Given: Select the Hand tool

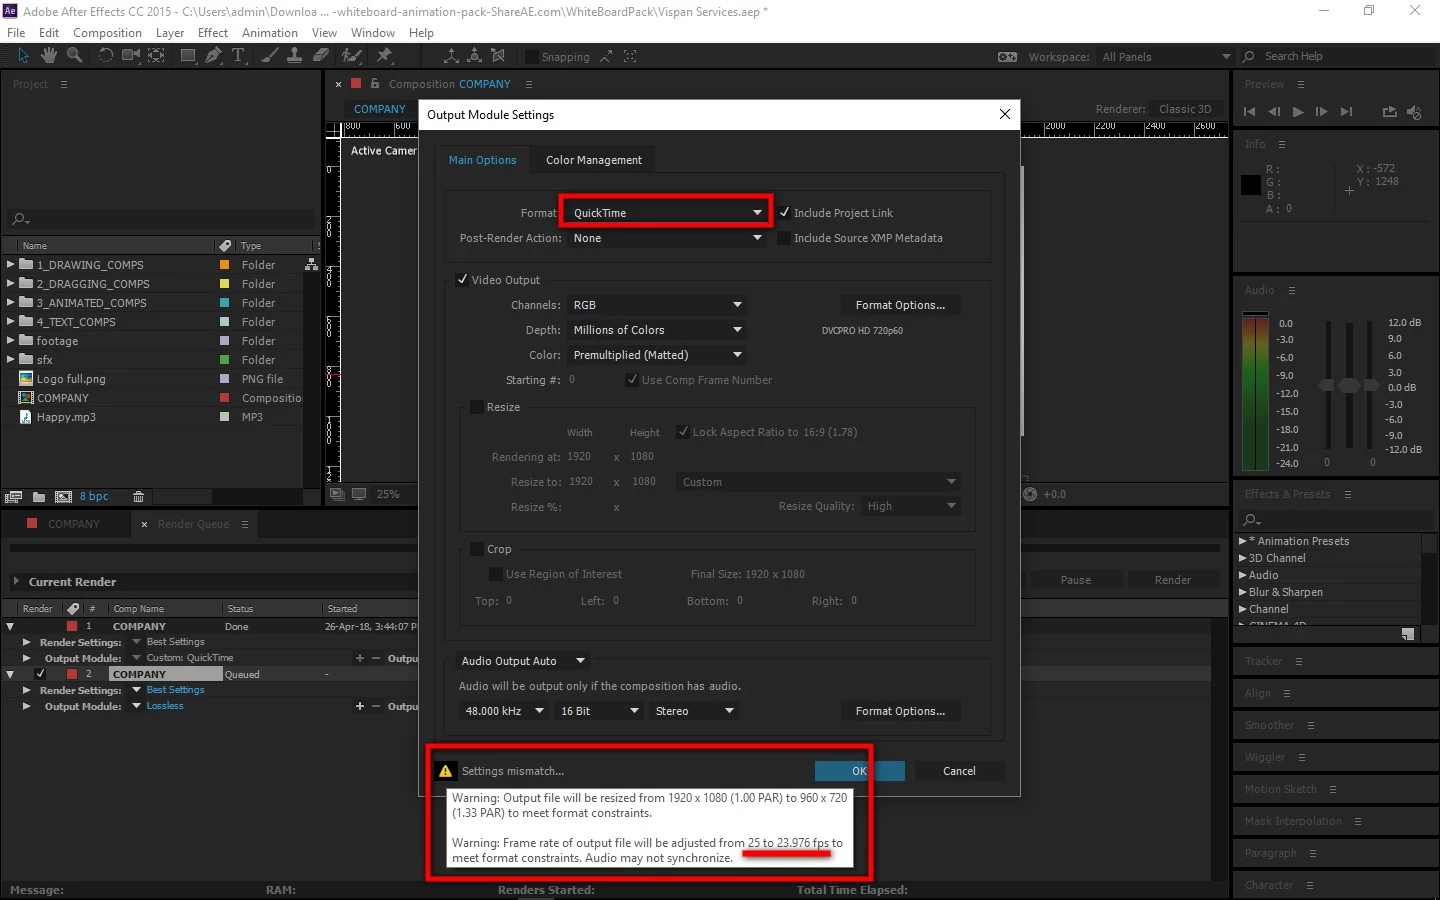Looking at the screenshot, I should tap(48, 56).
